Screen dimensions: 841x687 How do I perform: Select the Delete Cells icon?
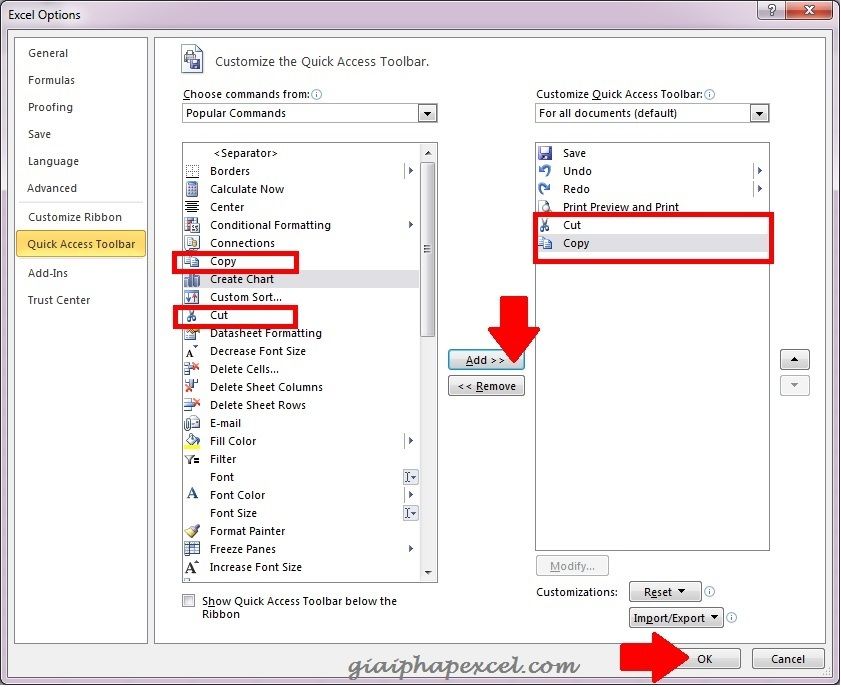pyautogui.click(x=192, y=369)
